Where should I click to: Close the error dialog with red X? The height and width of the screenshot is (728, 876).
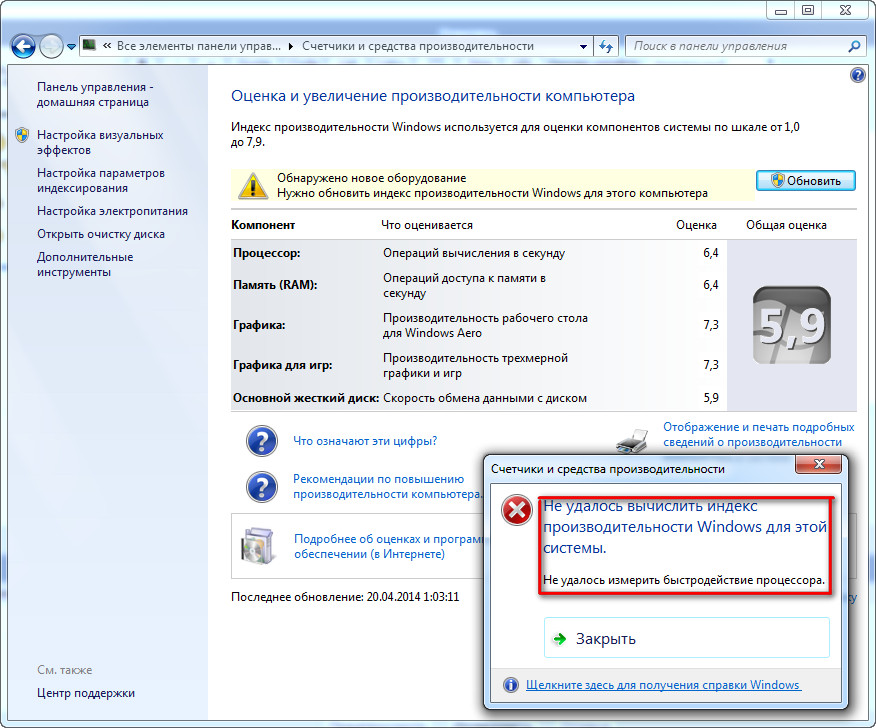click(819, 464)
